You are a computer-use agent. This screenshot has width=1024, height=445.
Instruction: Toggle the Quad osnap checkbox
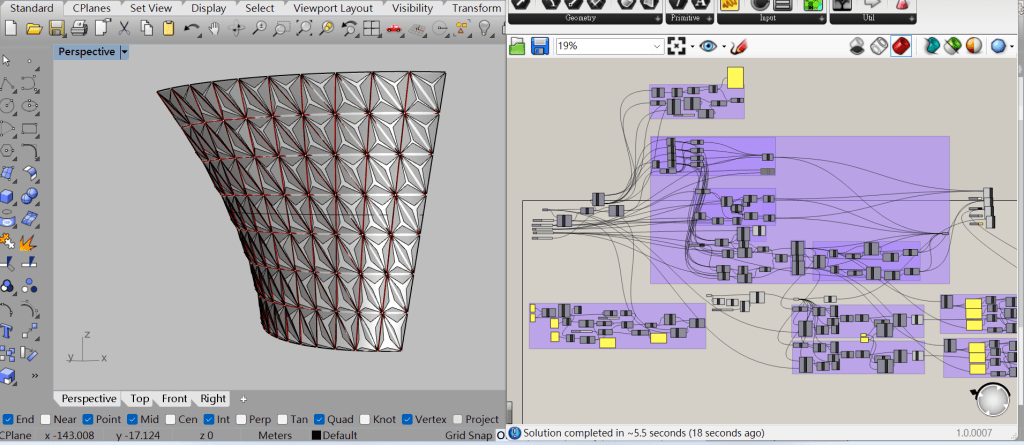(x=319, y=420)
